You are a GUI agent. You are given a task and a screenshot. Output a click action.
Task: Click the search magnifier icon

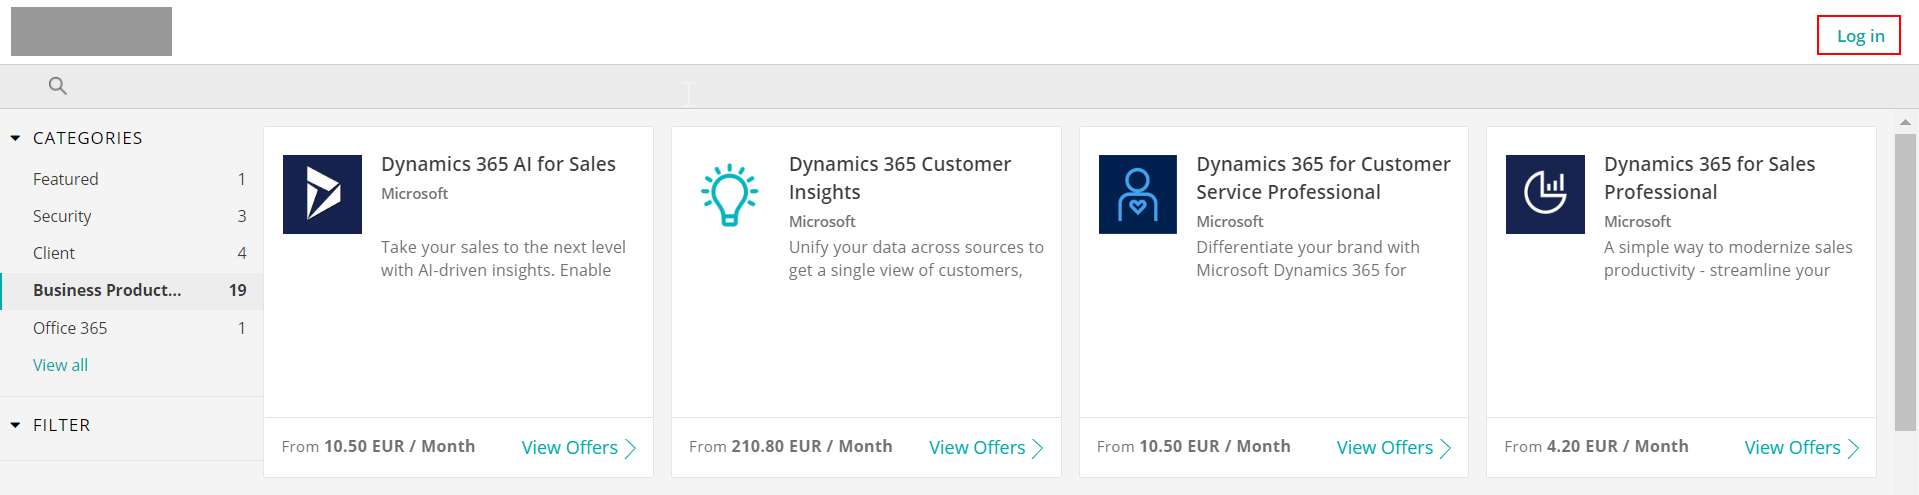click(x=58, y=86)
